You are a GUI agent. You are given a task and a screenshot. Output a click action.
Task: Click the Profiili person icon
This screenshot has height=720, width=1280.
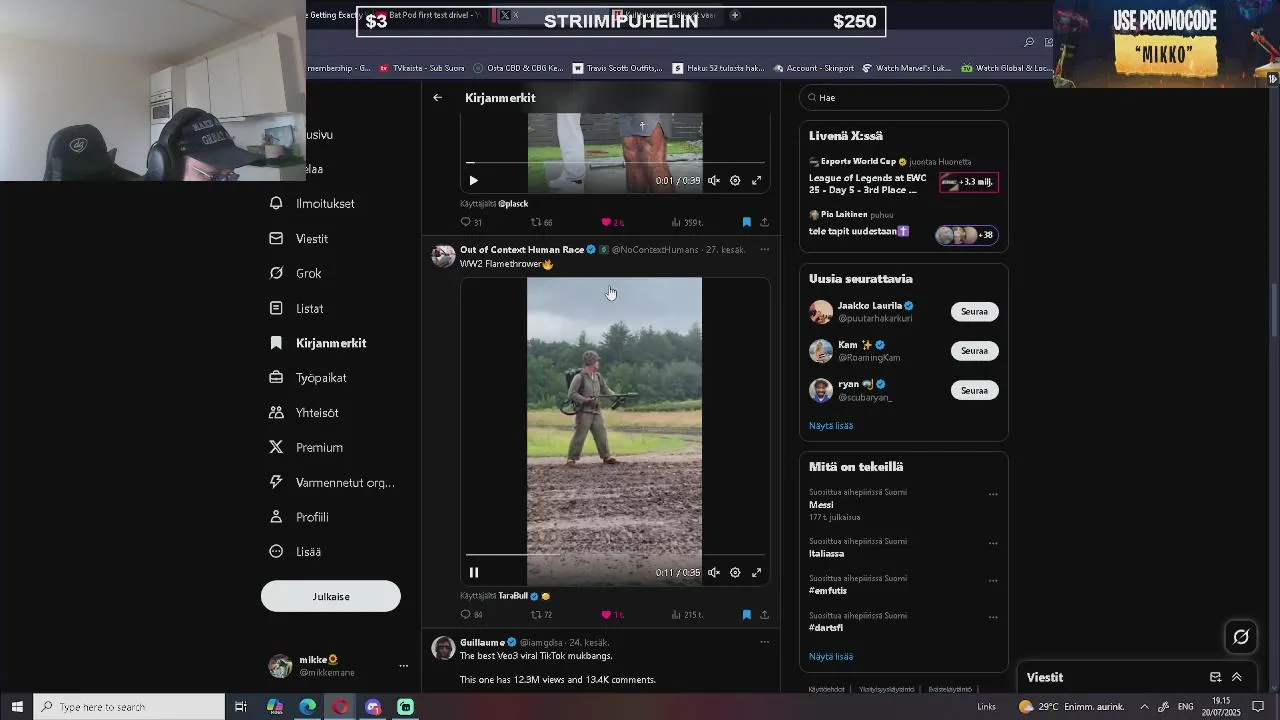point(276,517)
